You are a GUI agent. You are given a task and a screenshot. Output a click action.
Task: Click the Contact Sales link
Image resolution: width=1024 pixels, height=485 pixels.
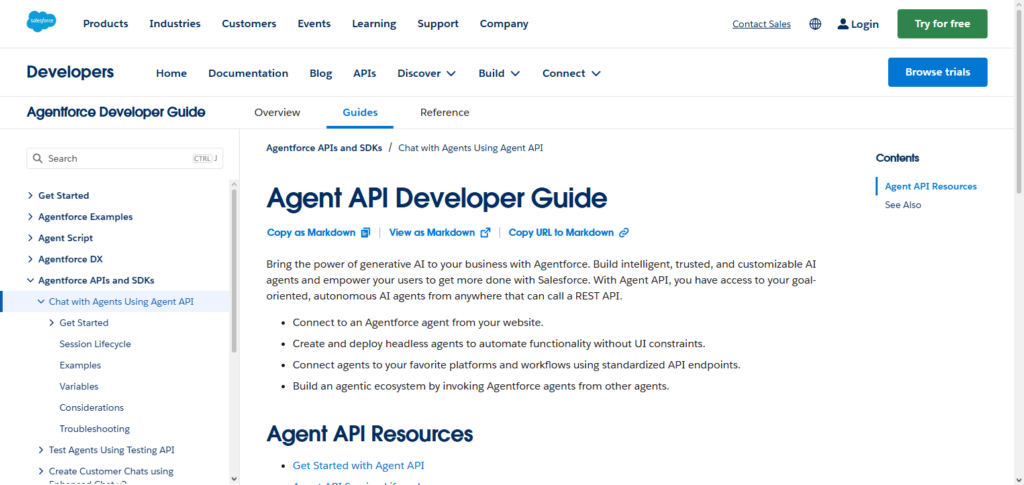coord(761,24)
